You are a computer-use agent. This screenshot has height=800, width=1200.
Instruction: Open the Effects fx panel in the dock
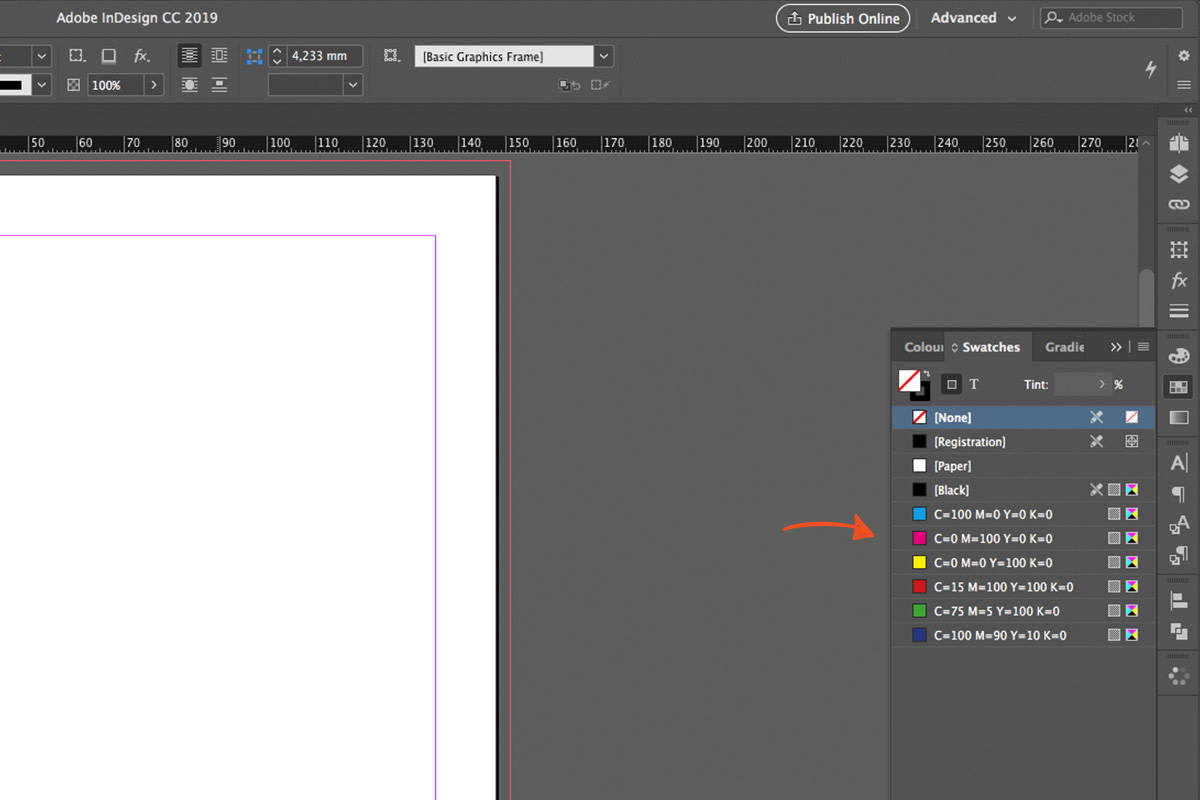pos(1179,281)
